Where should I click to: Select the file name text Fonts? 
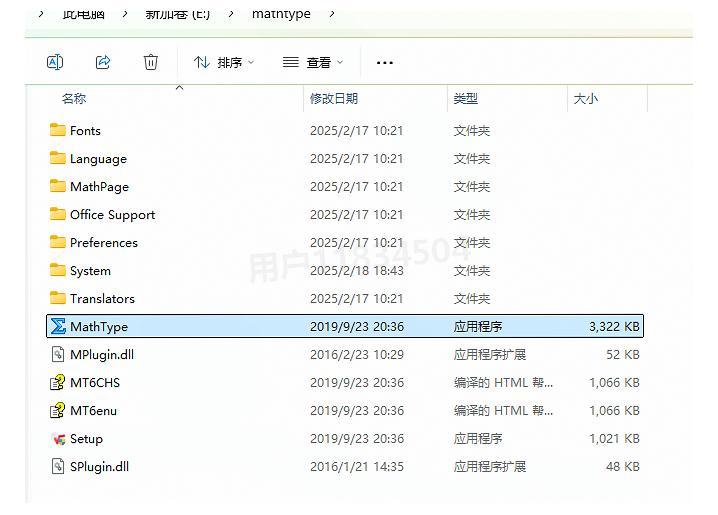coord(85,131)
